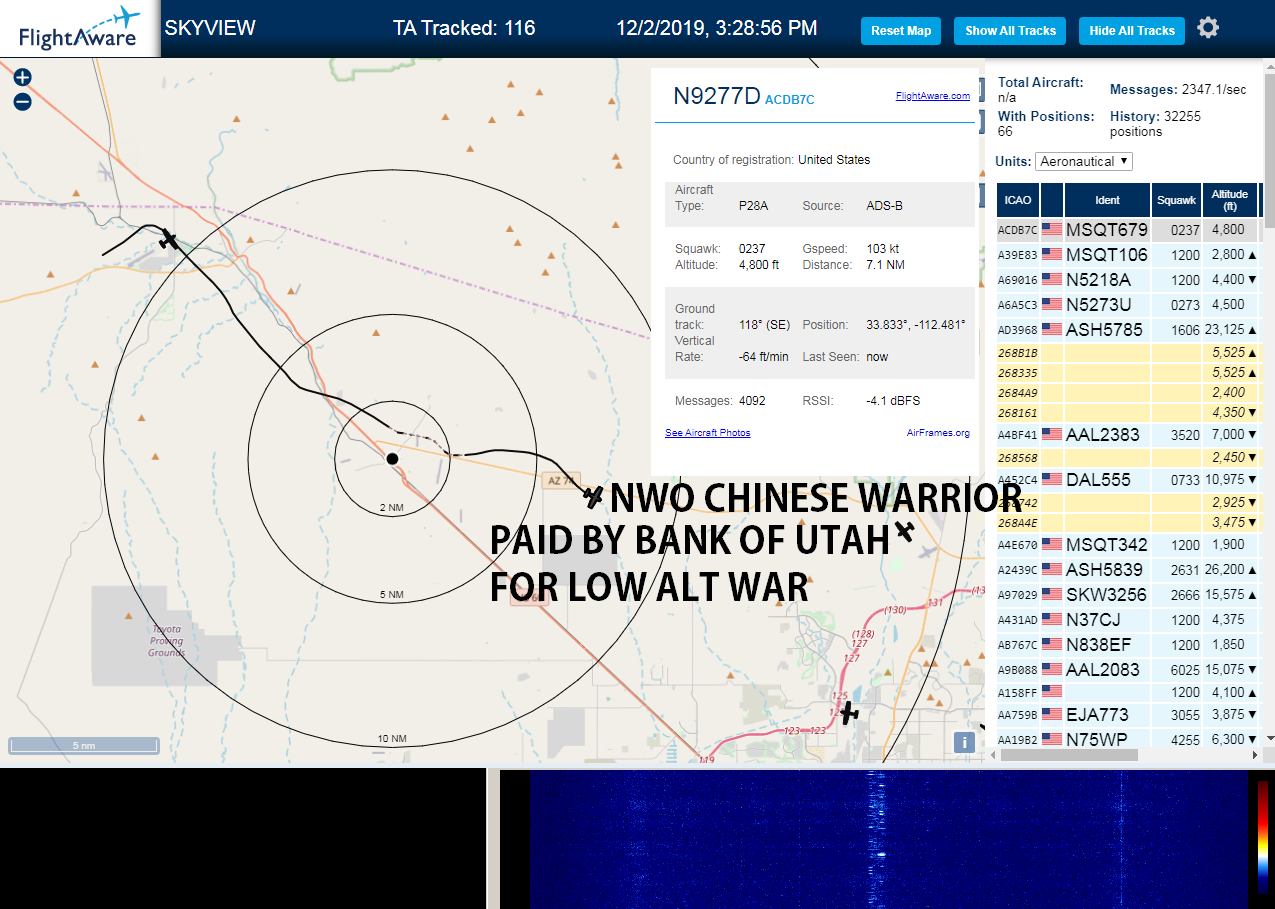Click the receiver location dot at ring center
Viewport: 1275px width, 909px height.
[392, 458]
